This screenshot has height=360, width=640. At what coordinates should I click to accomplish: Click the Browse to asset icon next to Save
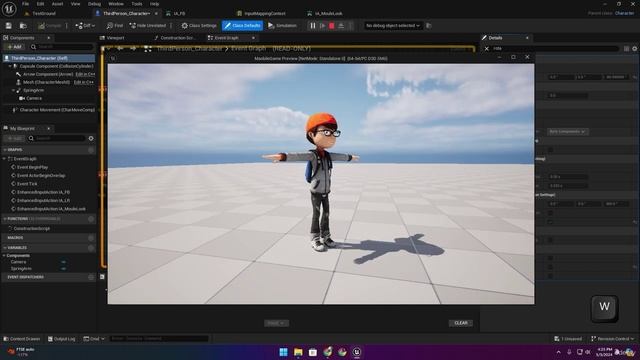[23, 26]
